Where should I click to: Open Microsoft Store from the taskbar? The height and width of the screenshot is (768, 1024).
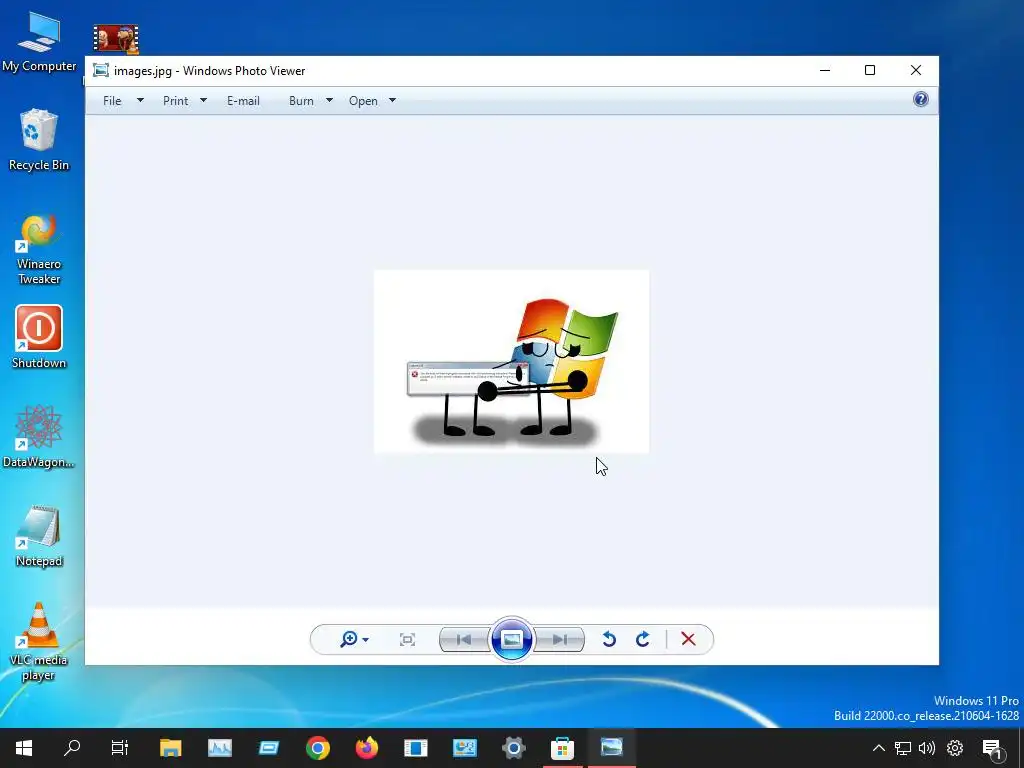pos(562,748)
